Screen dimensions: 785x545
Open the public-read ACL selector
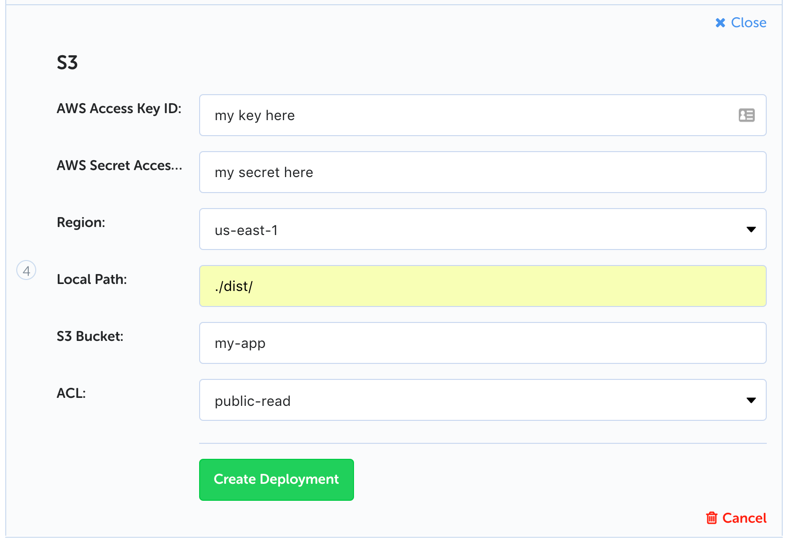[x=470, y=401]
